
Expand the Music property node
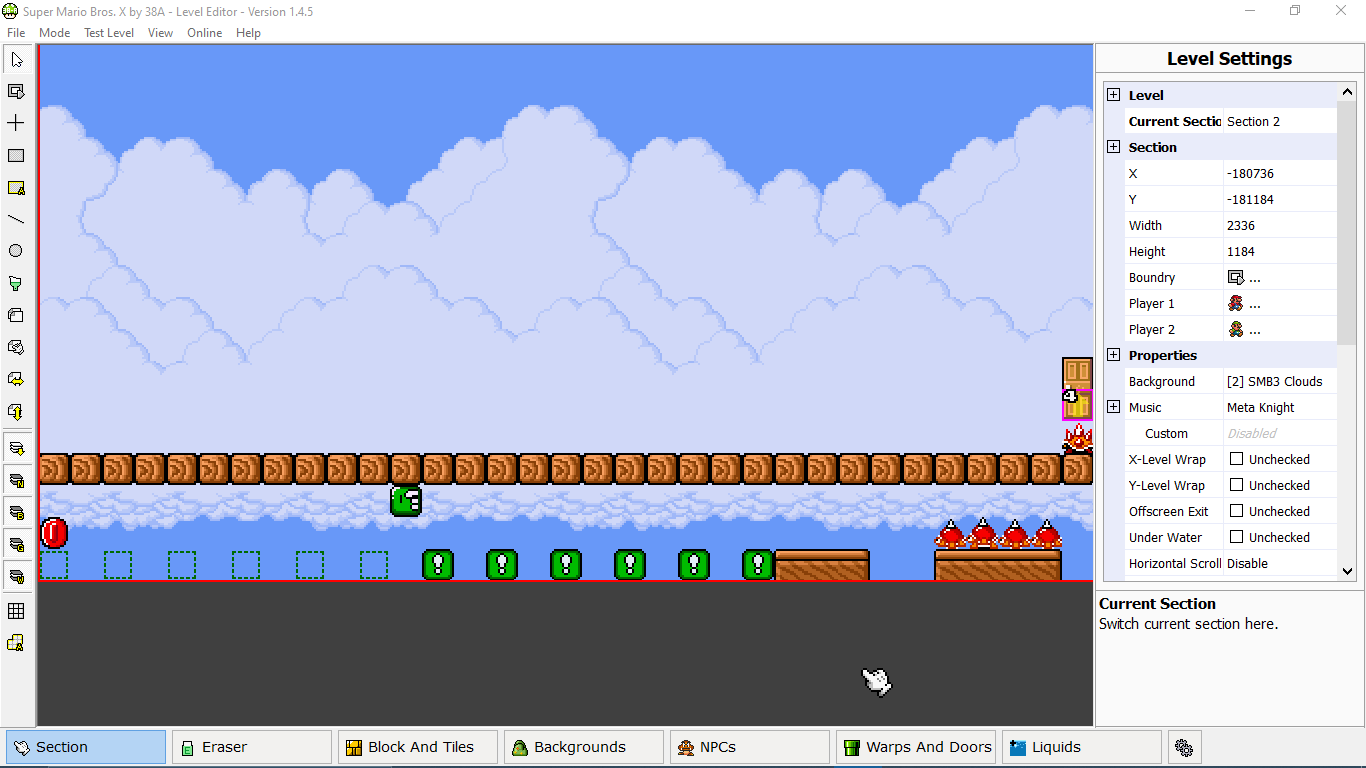coord(1114,407)
